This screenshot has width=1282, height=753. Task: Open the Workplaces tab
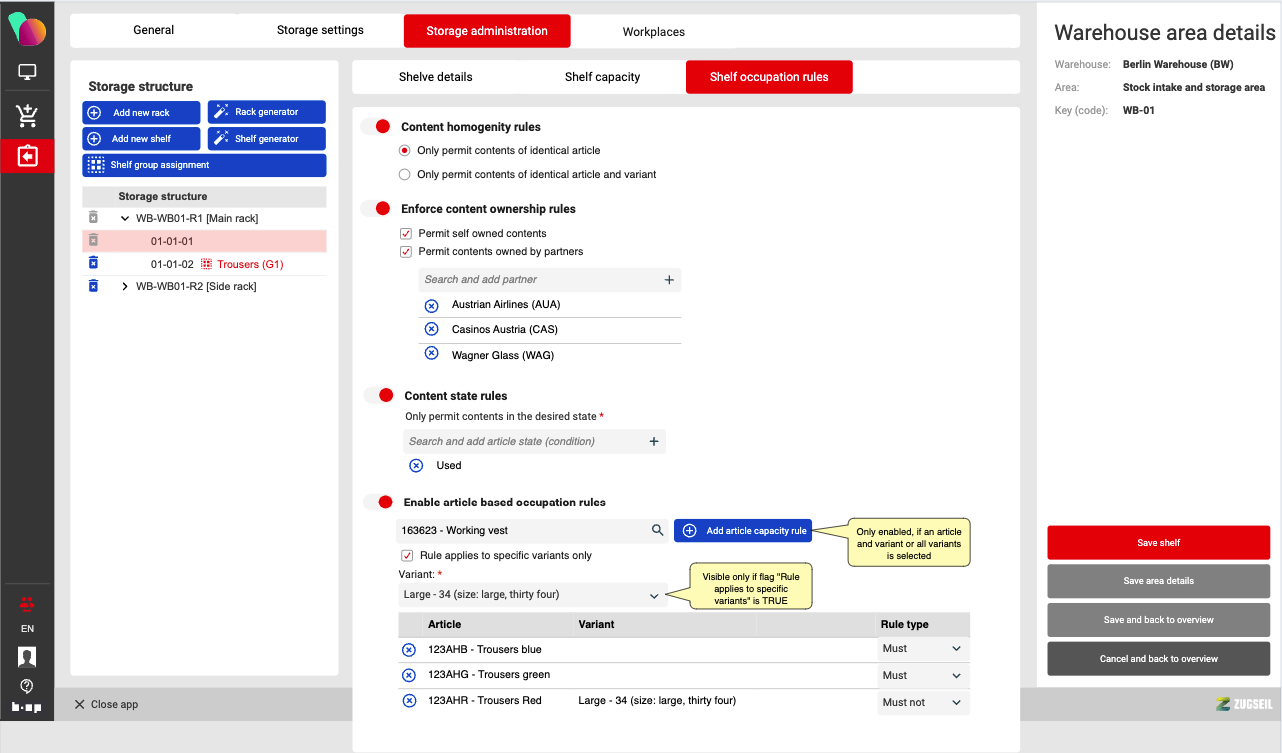(x=653, y=32)
